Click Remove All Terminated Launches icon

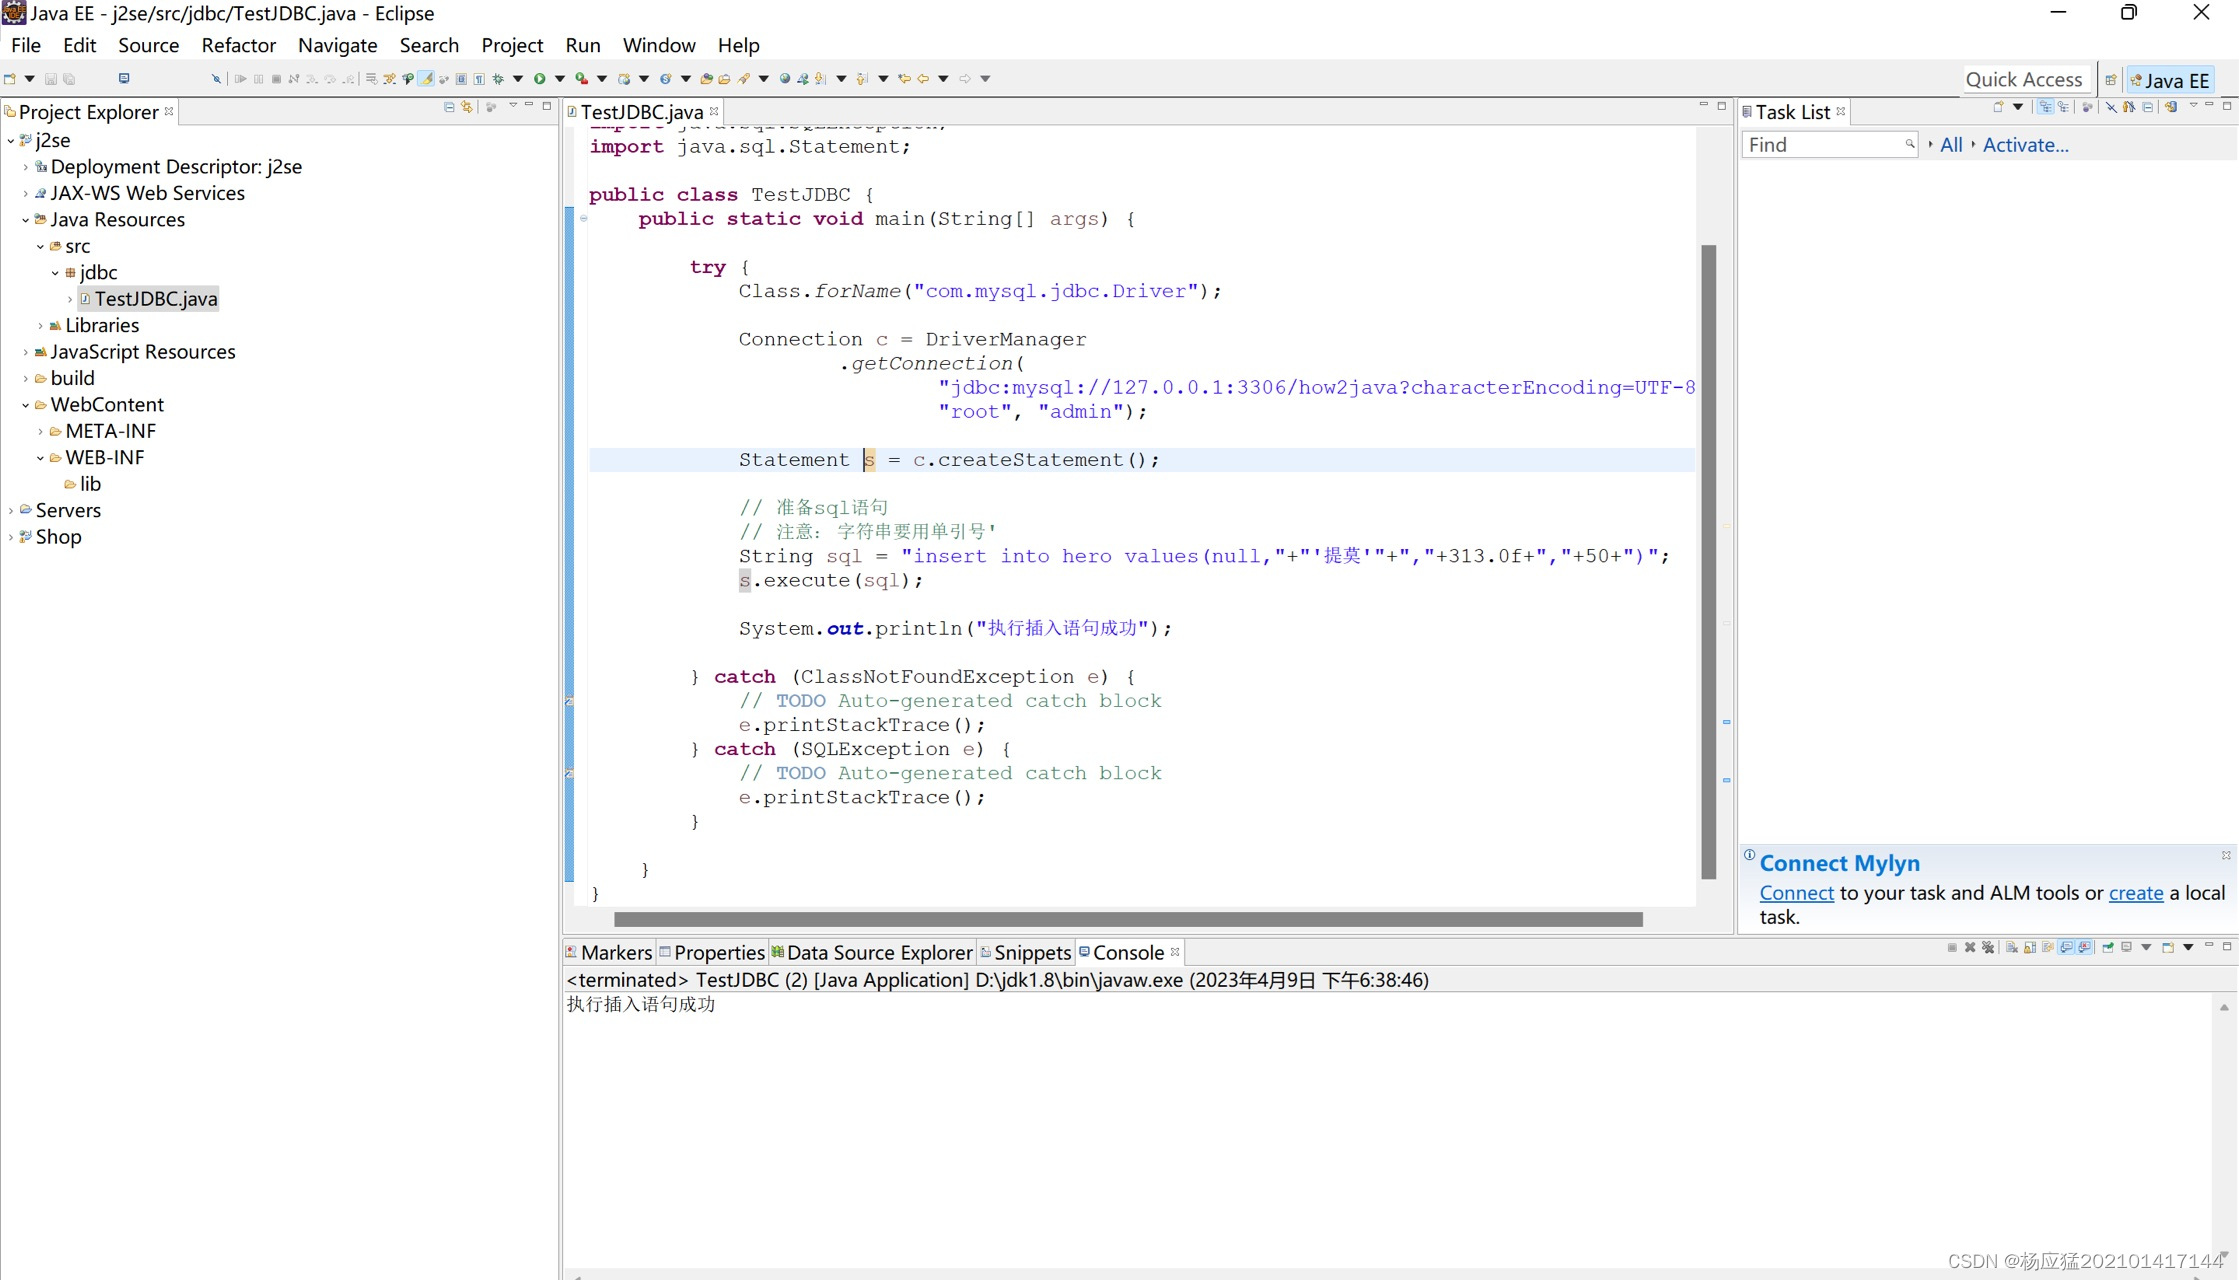coord(1988,947)
